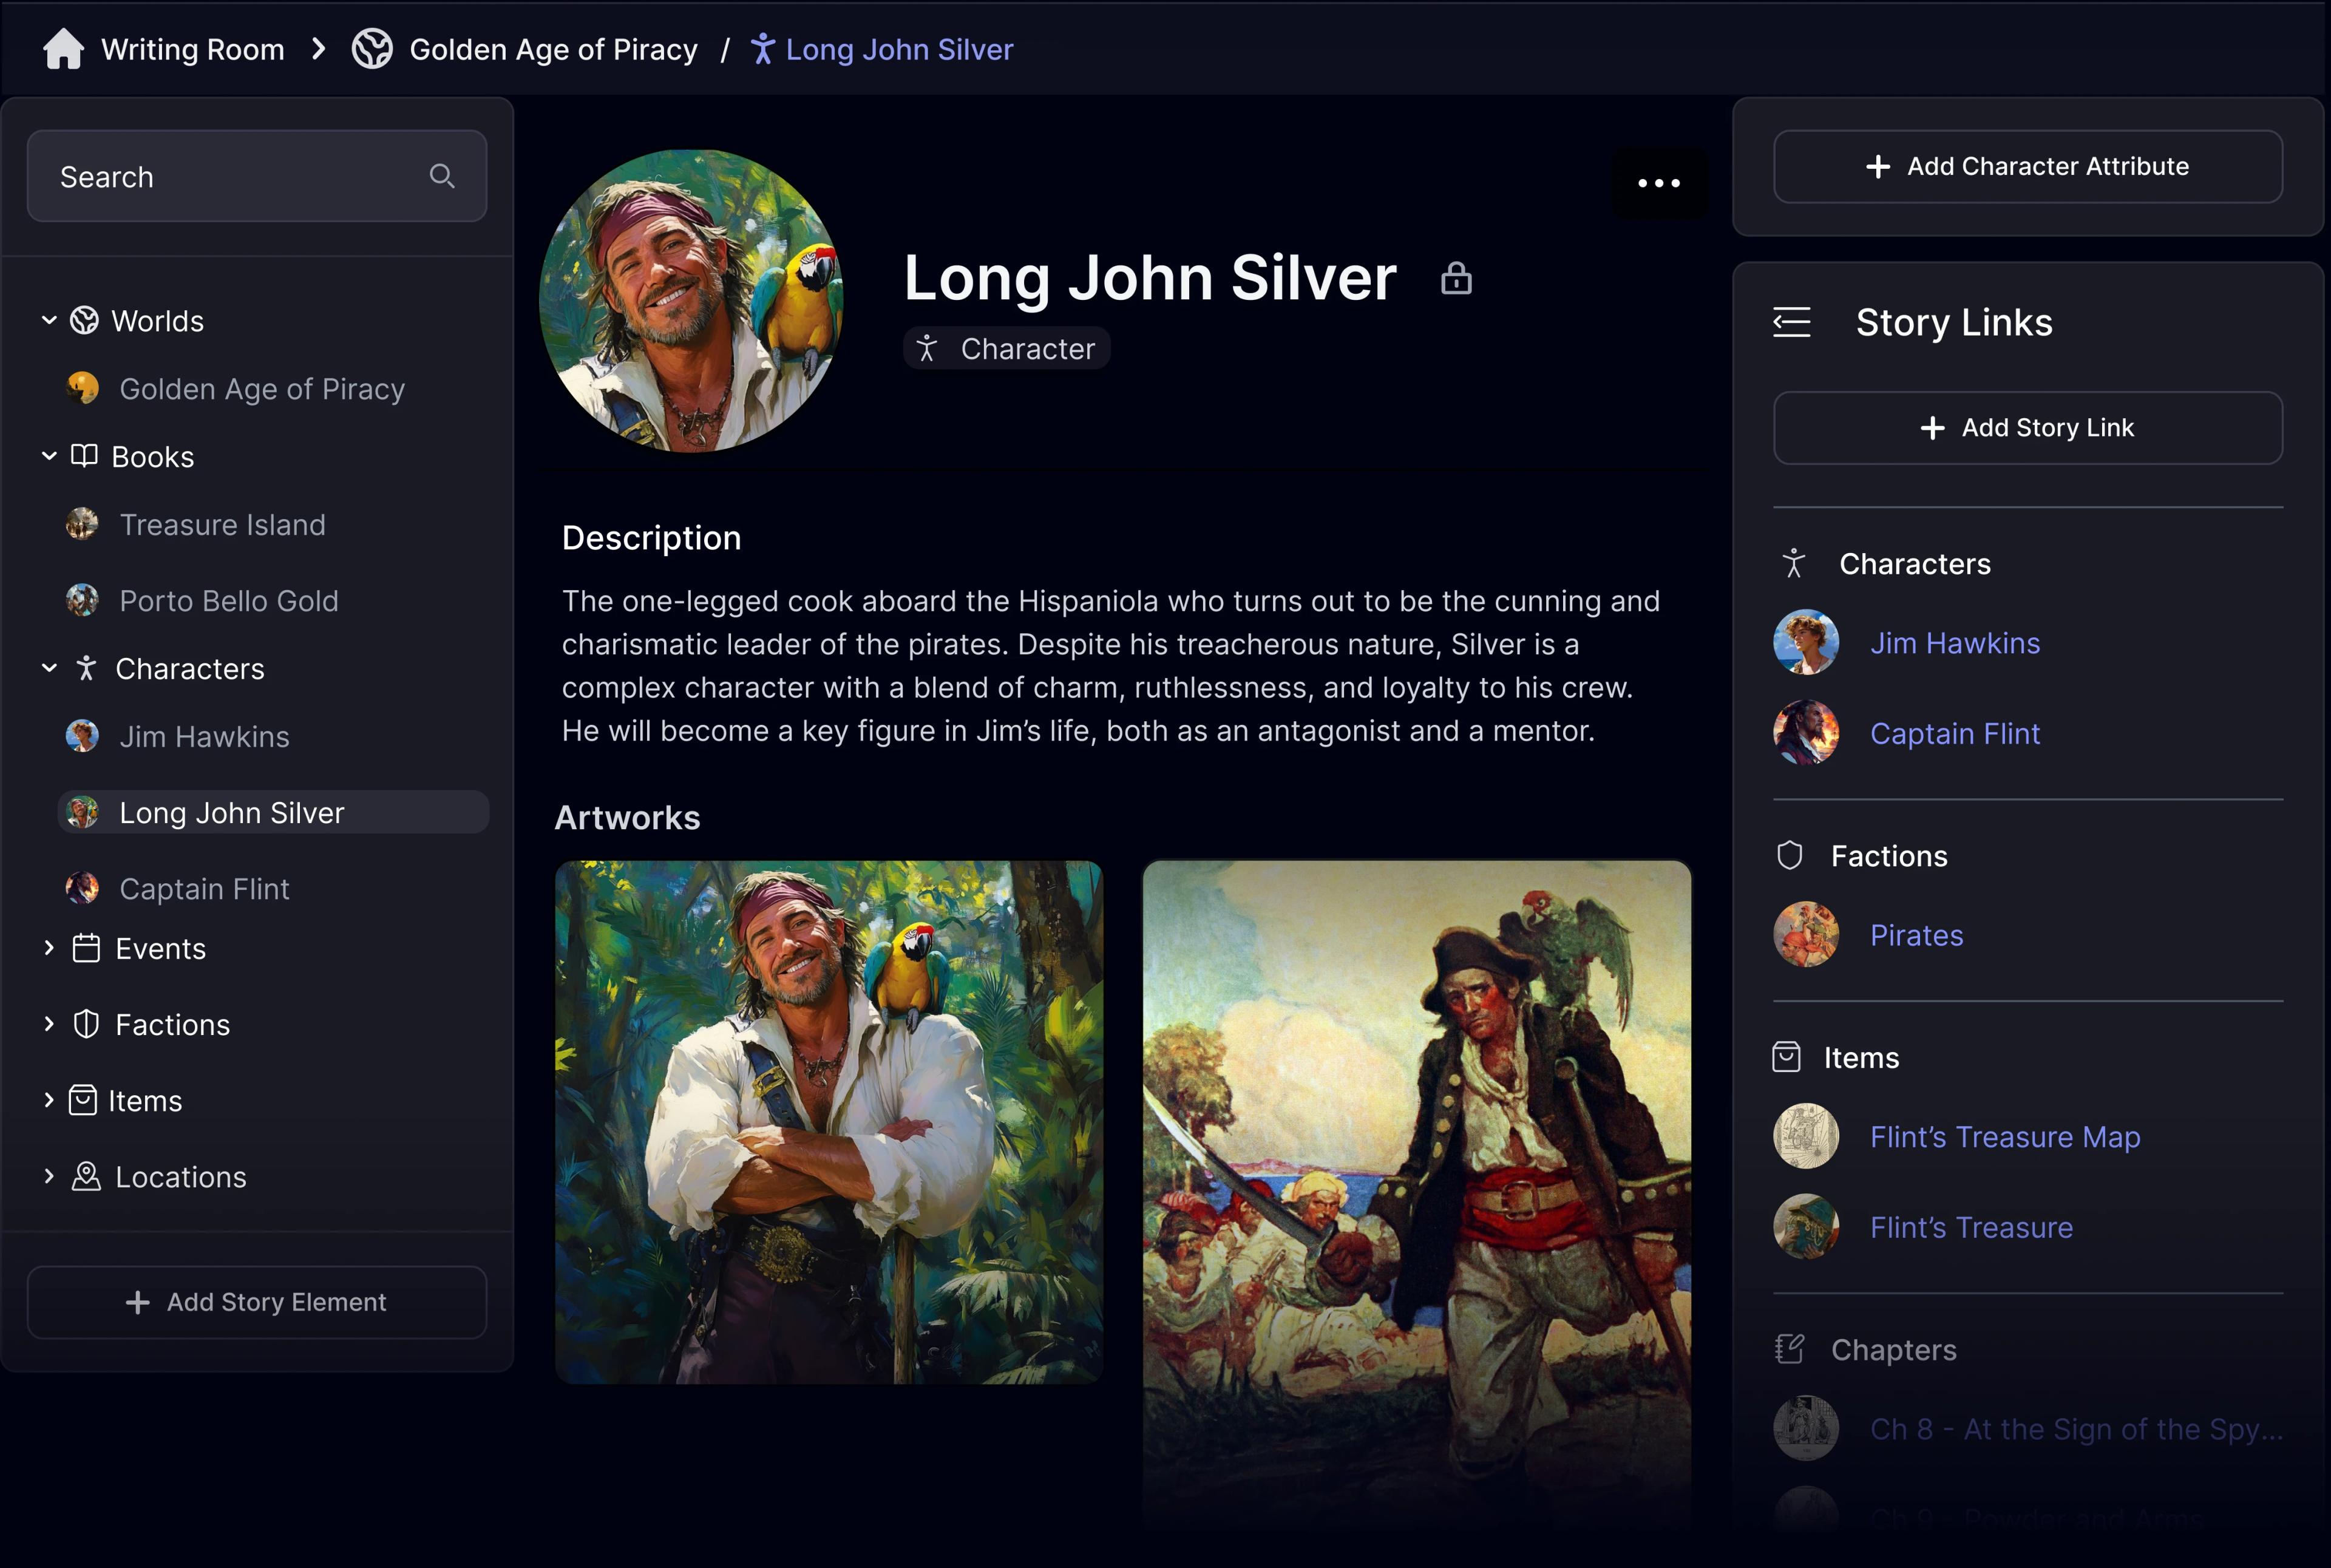This screenshot has height=1568, width=2331.
Task: Click the Items bag icon in Story Links
Action: point(1786,1057)
